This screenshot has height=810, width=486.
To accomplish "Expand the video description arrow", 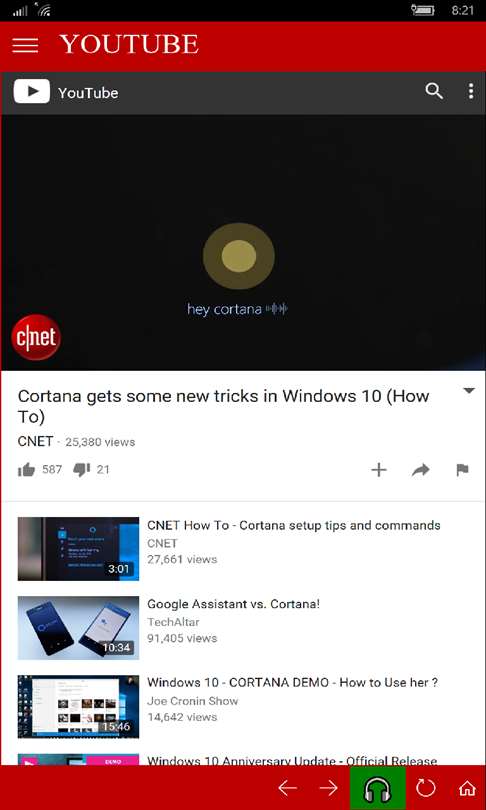I will tap(469, 391).
